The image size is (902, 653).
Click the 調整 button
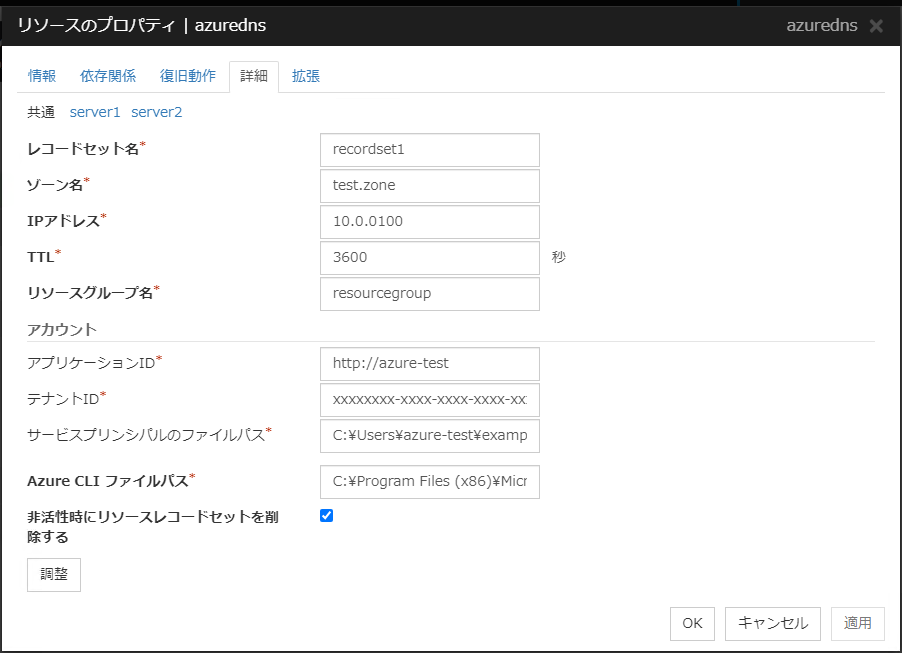coord(53,574)
